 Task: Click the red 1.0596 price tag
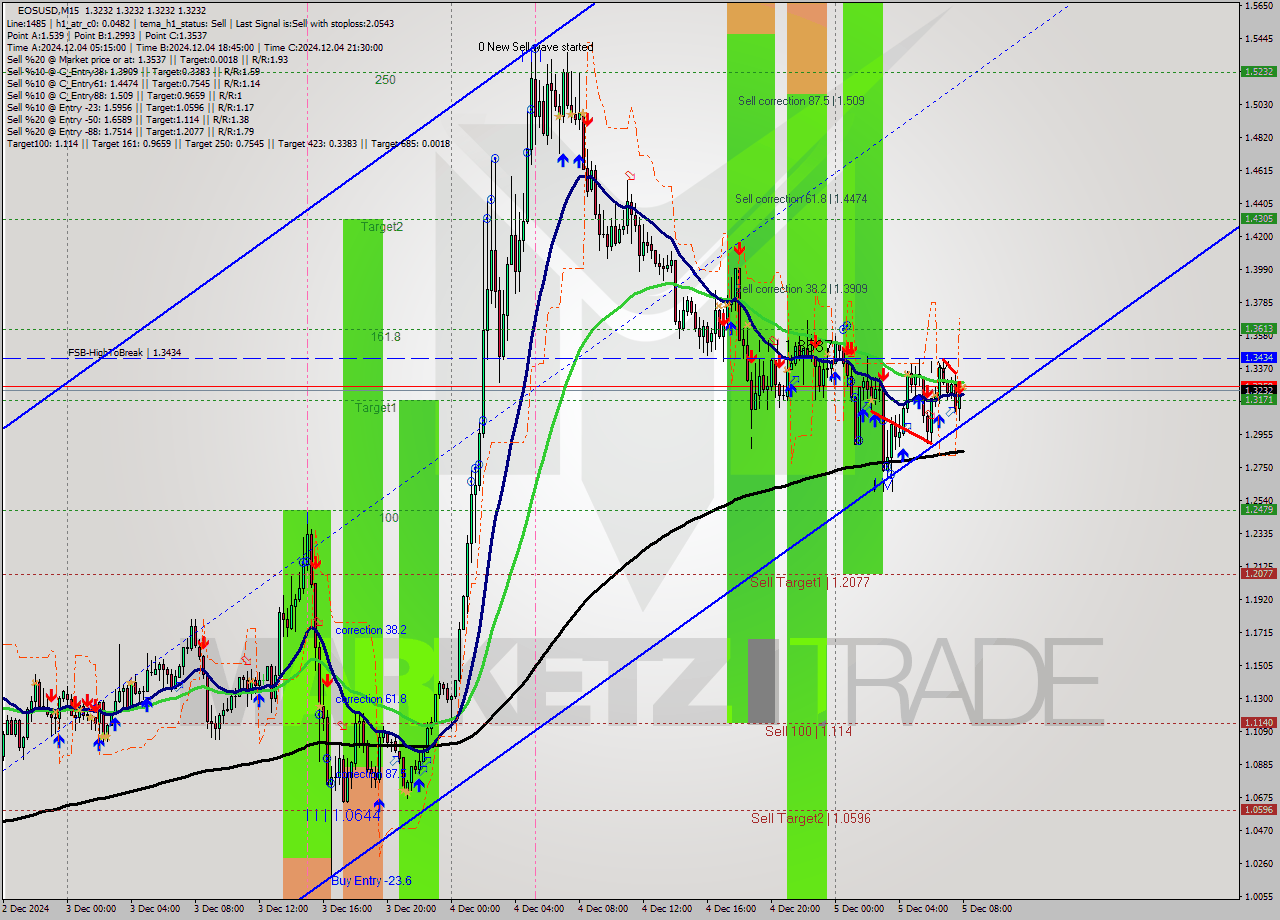point(1257,810)
